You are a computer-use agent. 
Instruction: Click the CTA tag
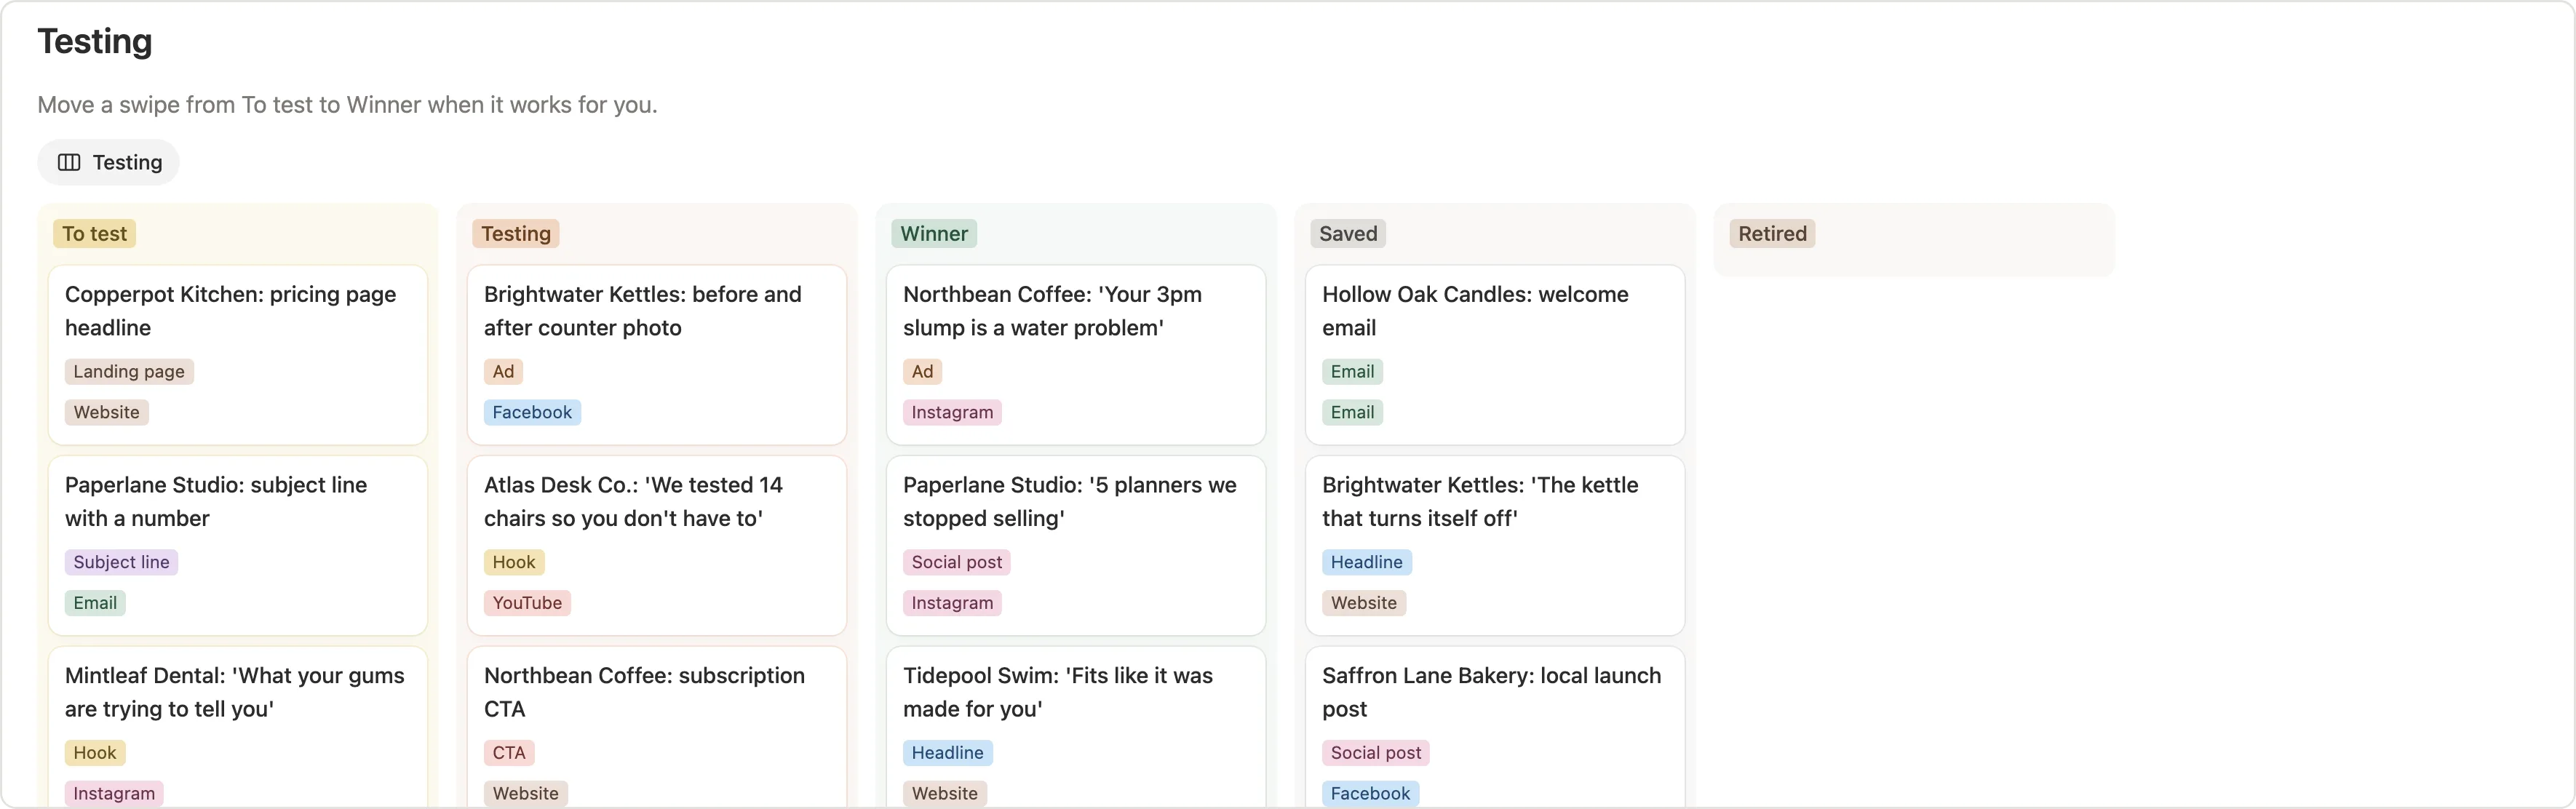[509, 753]
